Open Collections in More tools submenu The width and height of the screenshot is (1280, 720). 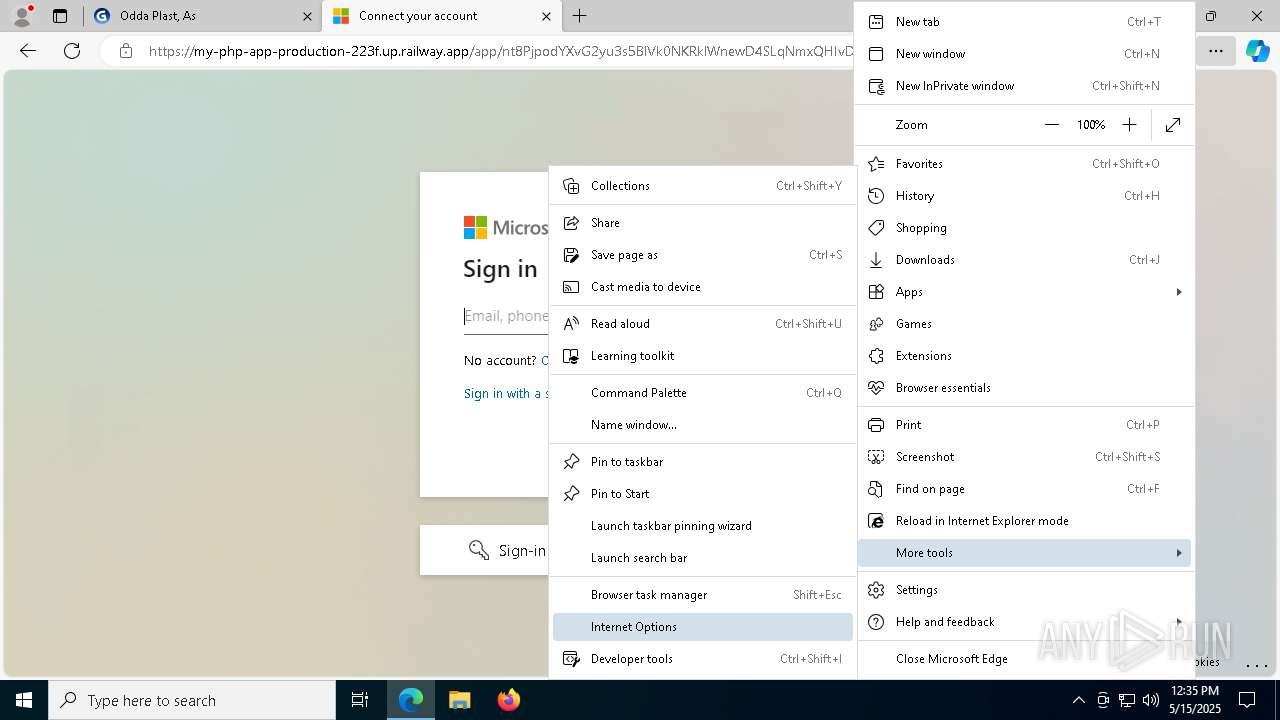pos(702,185)
